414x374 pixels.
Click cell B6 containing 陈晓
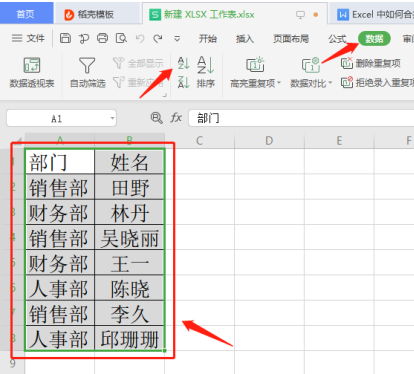click(129, 288)
